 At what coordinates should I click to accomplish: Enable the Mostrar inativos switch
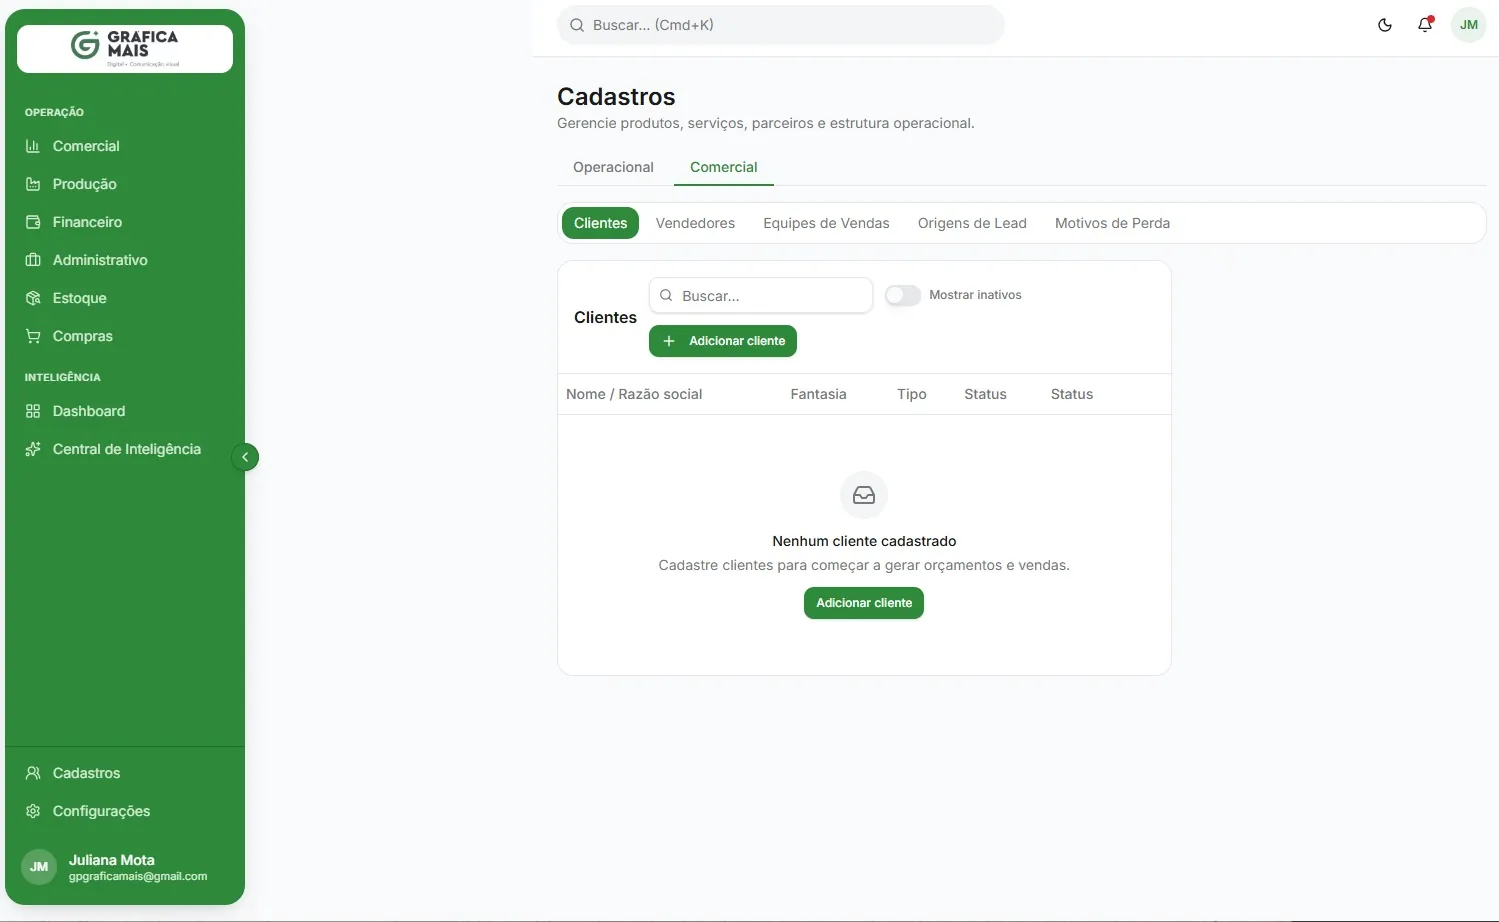pyautogui.click(x=903, y=295)
